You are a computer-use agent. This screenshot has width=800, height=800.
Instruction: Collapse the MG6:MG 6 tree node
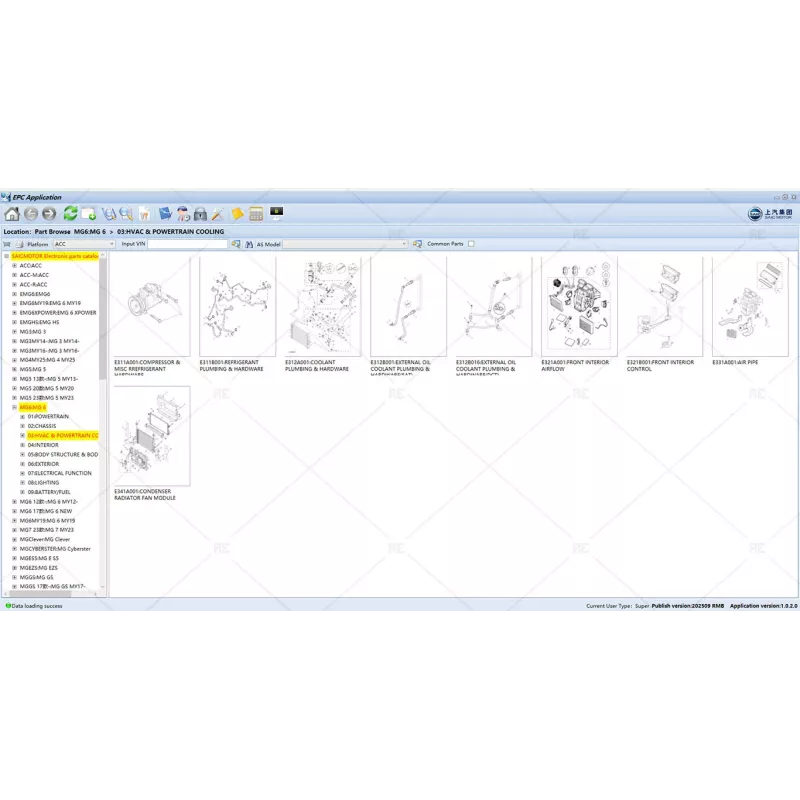(x=14, y=407)
